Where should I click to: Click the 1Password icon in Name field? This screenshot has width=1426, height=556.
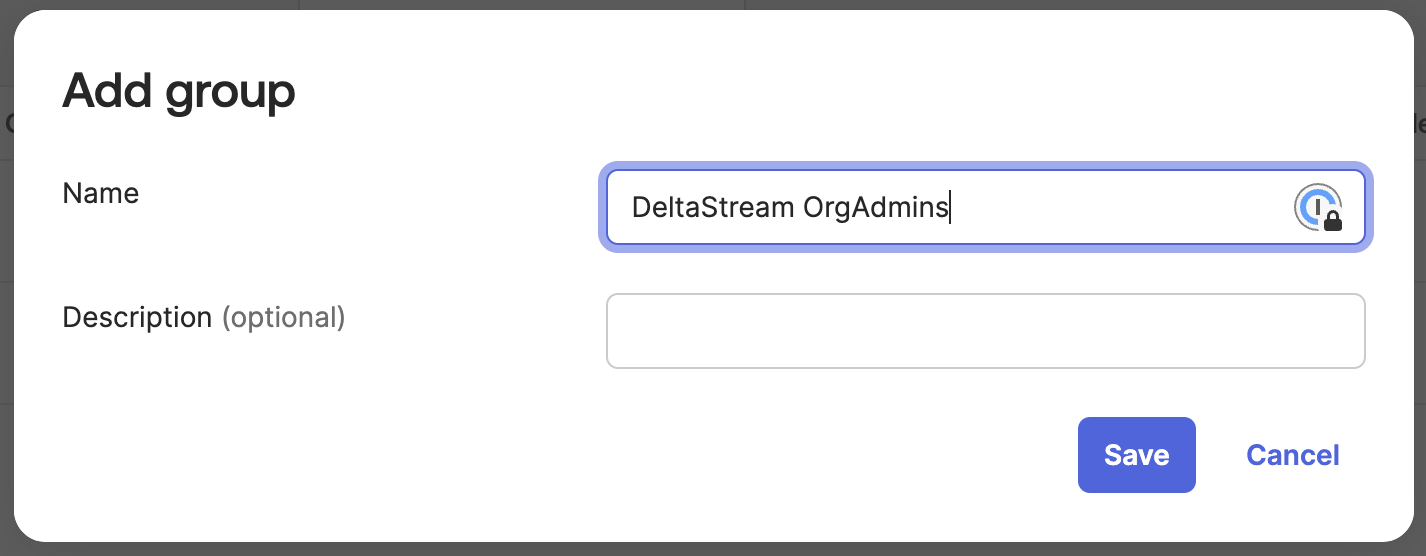[x=1317, y=207]
